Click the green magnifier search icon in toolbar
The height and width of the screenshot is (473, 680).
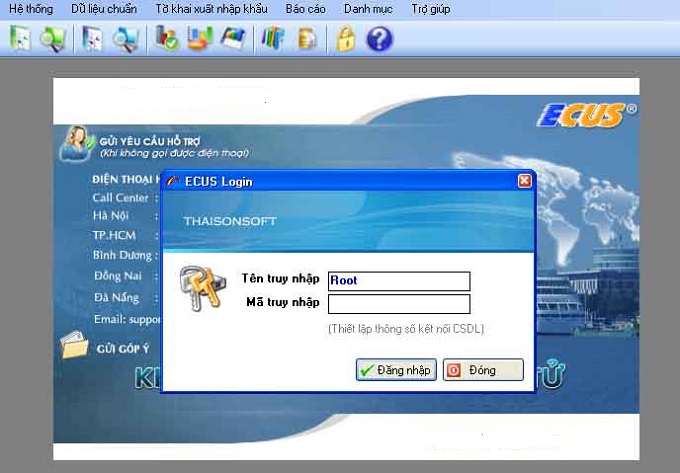[52, 39]
